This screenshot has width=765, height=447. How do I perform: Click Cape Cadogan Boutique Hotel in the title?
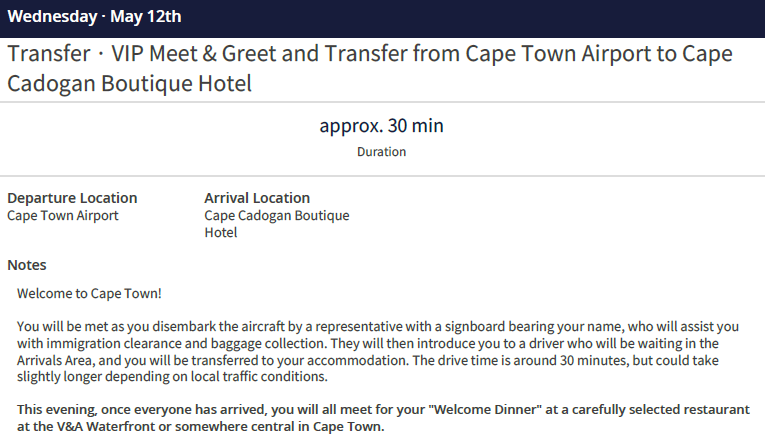tap(130, 84)
